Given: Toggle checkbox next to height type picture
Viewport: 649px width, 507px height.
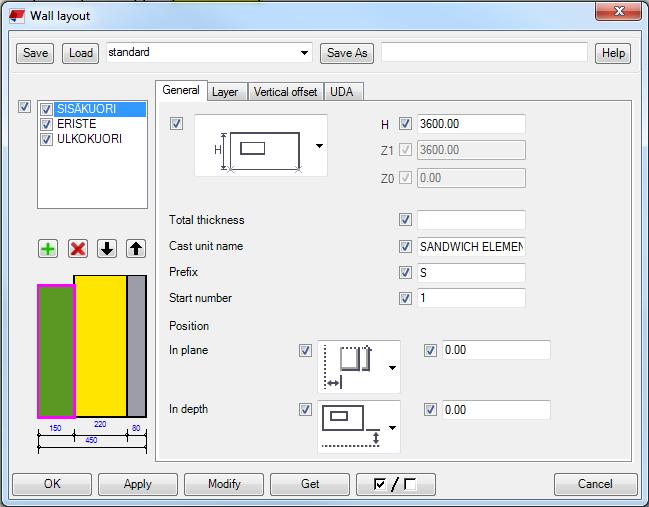Looking at the screenshot, I should [x=177, y=123].
